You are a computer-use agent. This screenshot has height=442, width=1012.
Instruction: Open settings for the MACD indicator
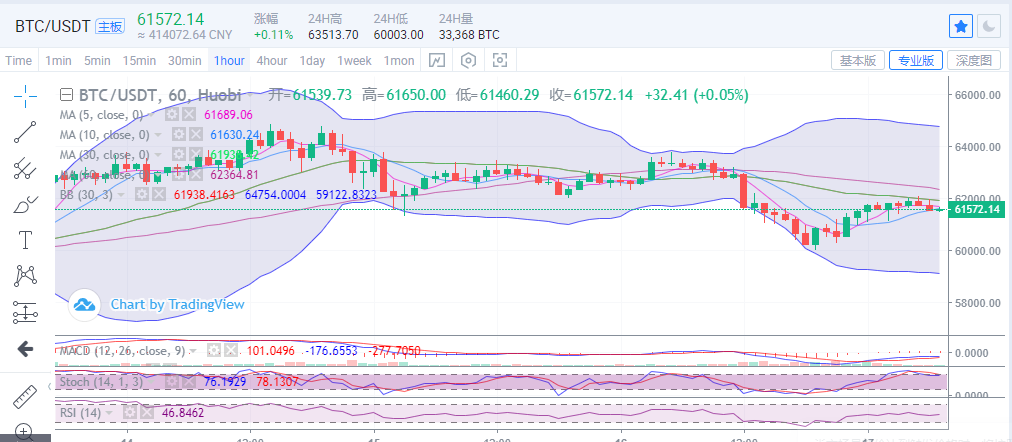pos(214,351)
